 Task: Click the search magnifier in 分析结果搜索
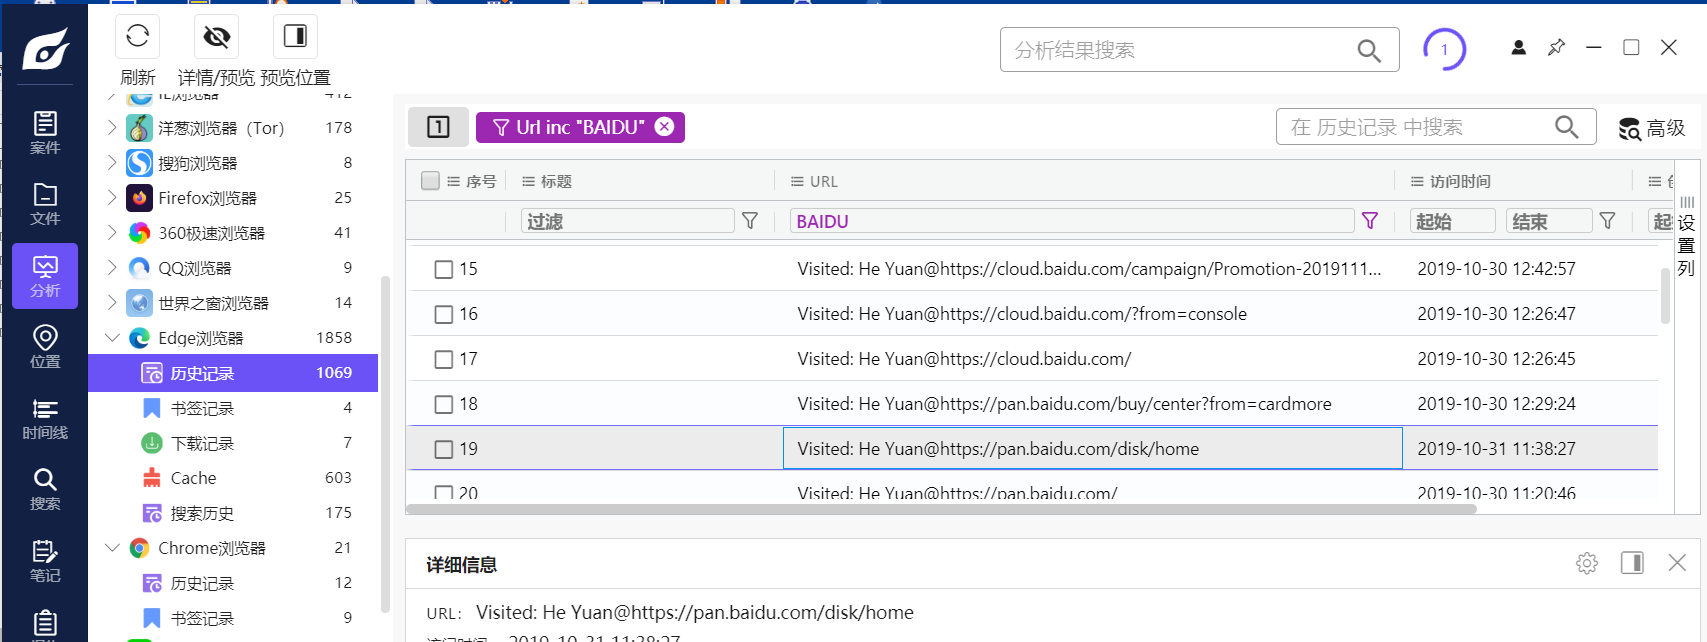(x=1369, y=51)
